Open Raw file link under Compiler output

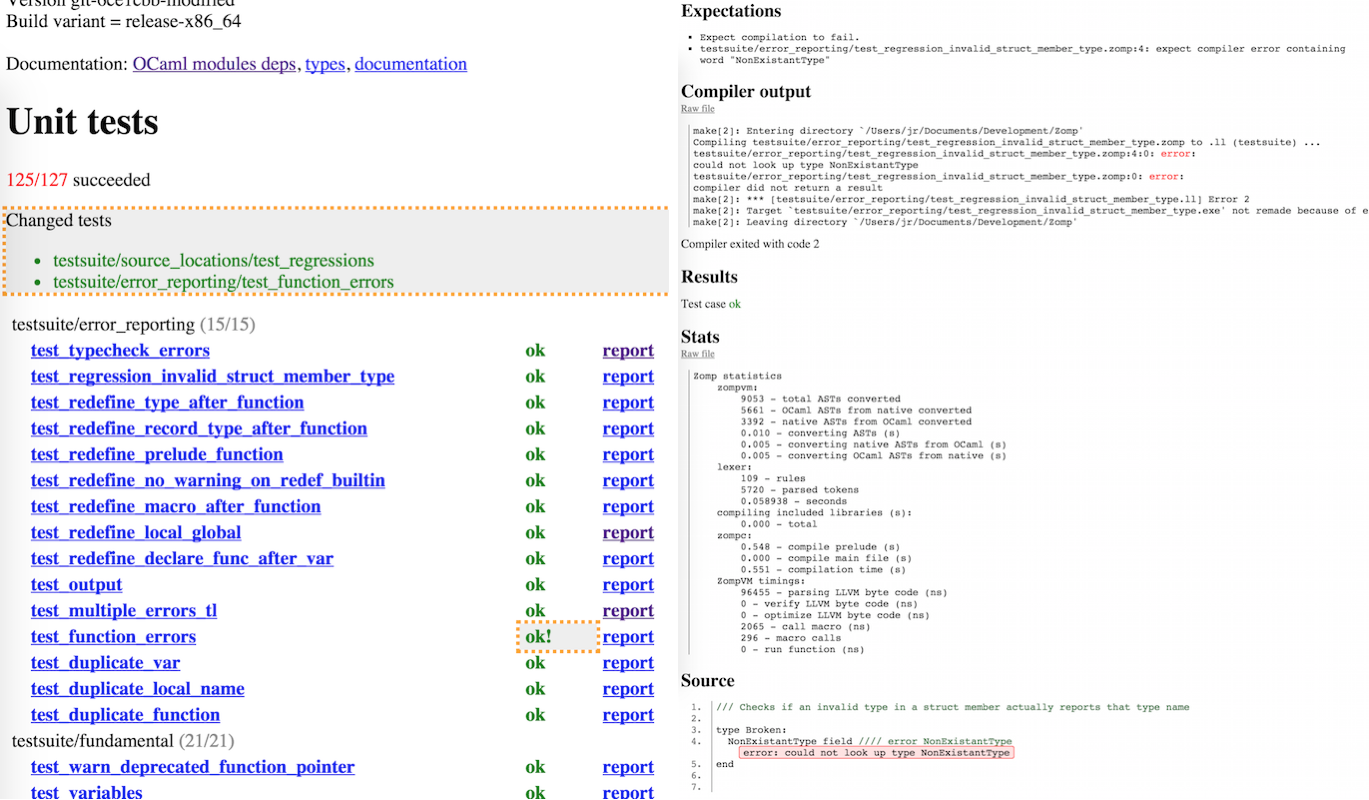coord(698,109)
